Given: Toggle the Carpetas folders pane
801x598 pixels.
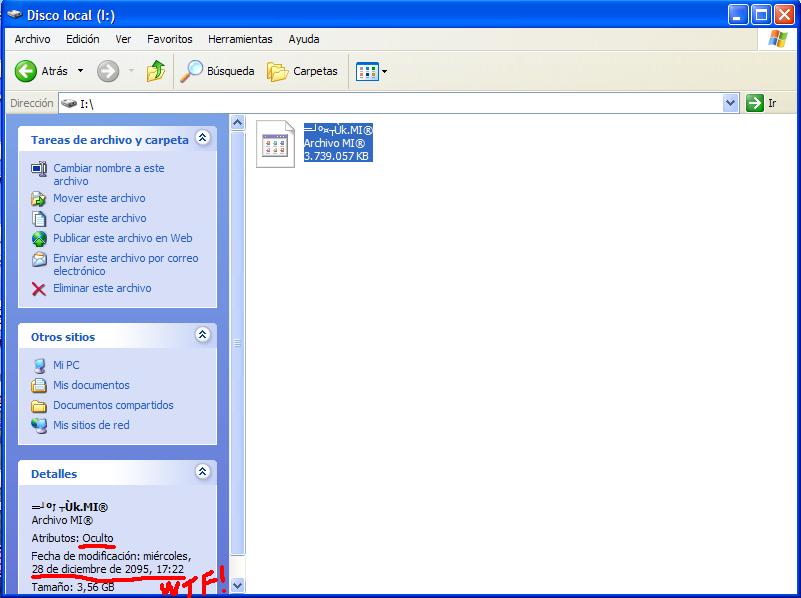Looking at the screenshot, I should (302, 71).
